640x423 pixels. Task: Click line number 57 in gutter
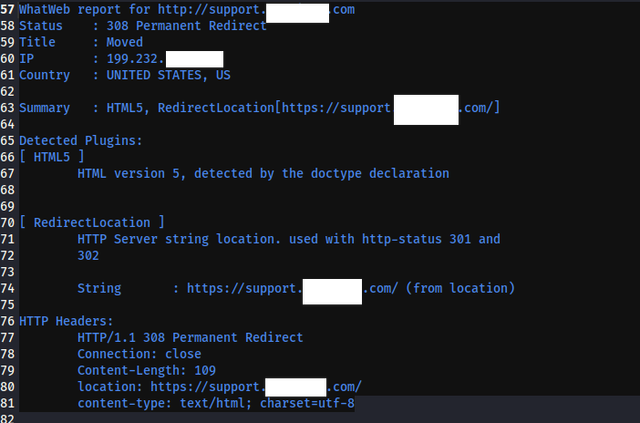pyautogui.click(x=8, y=9)
